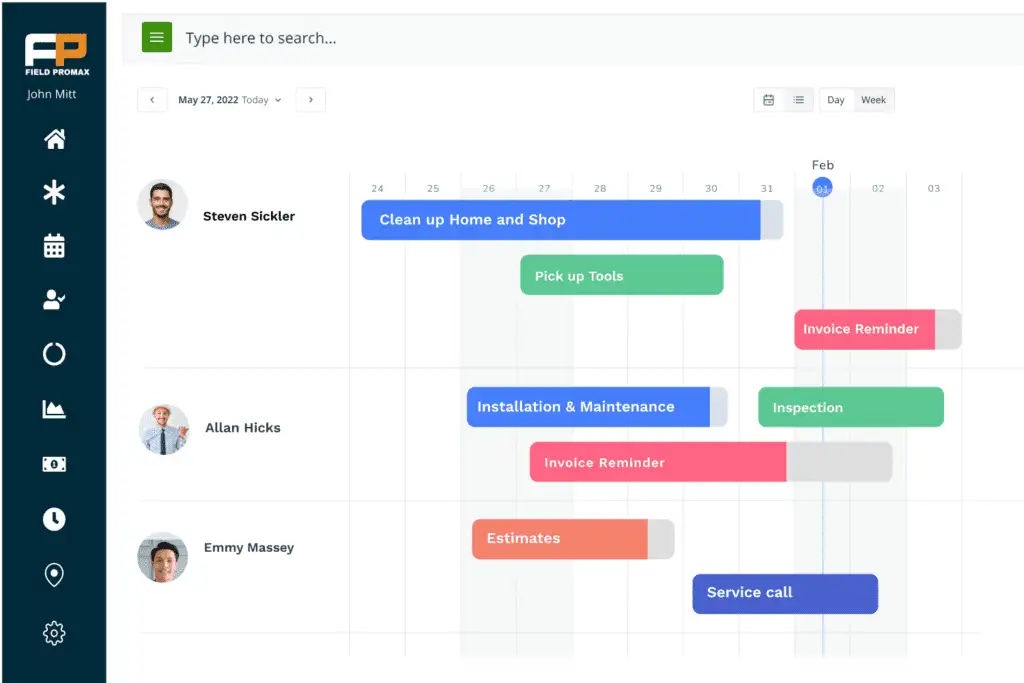Open the settings gear icon
1024x683 pixels.
[x=54, y=633]
